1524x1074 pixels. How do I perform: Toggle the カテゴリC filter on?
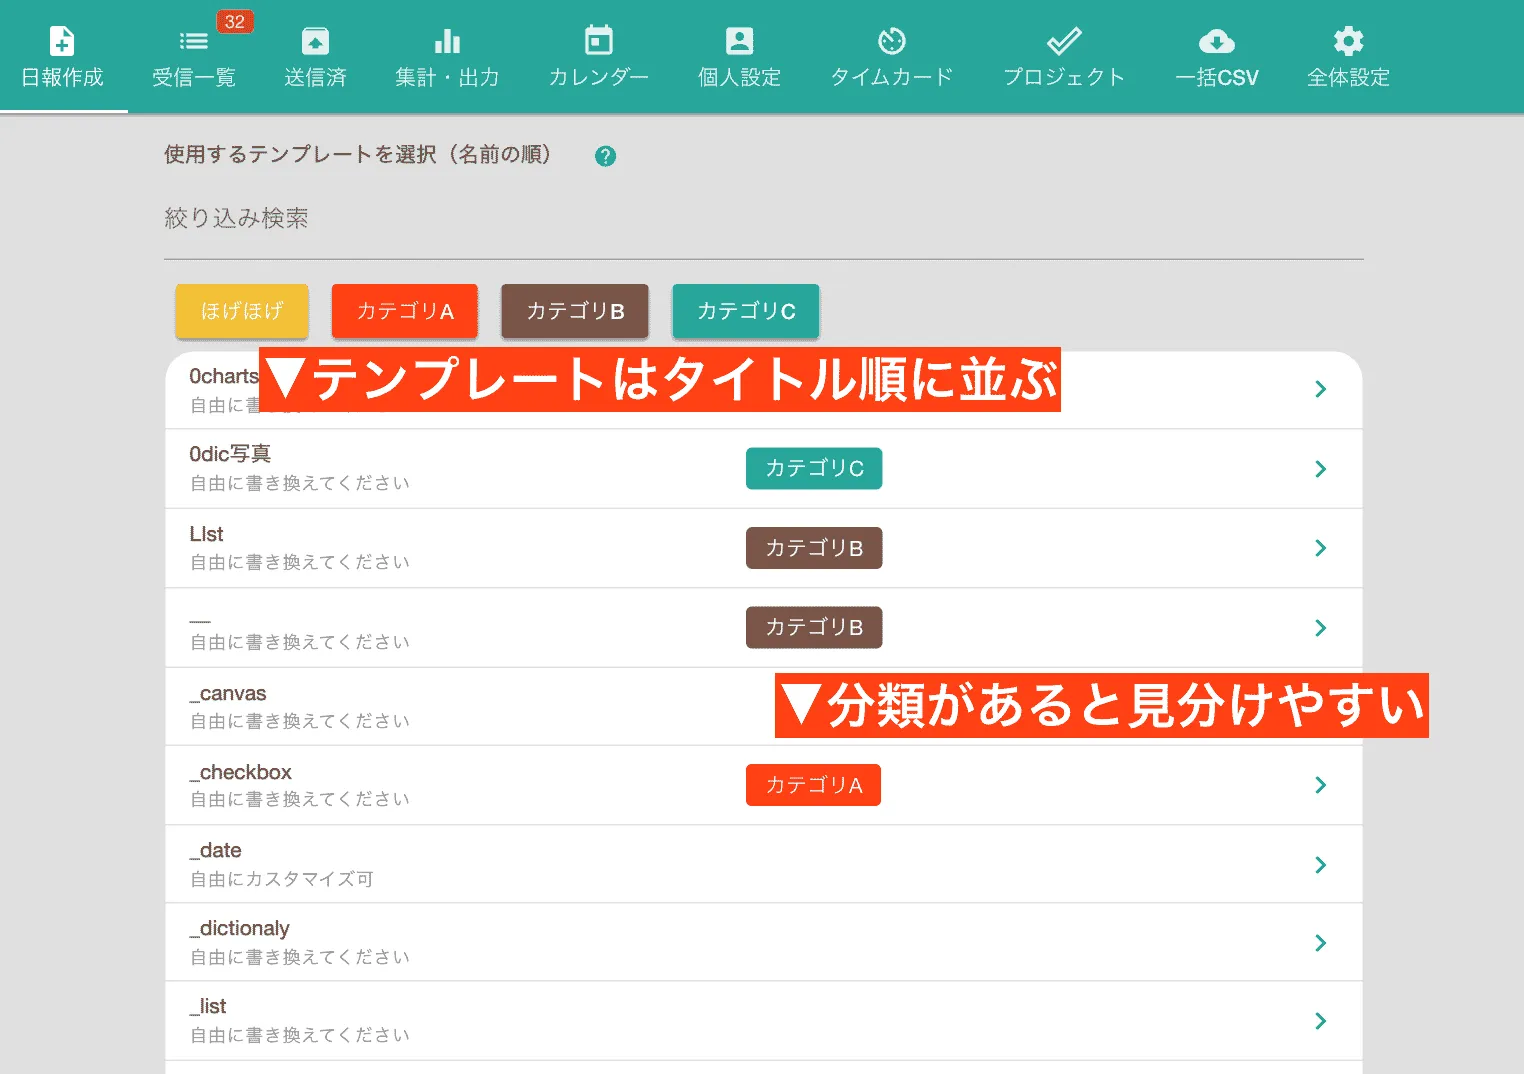tap(745, 311)
